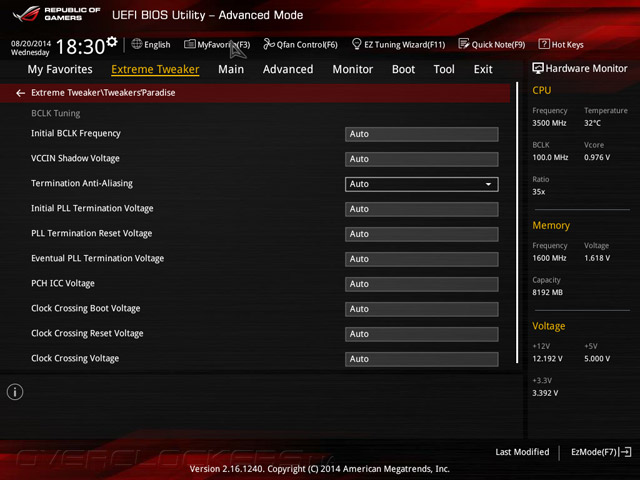Click Eventual PLL Termination Voltage field
The width and height of the screenshot is (640, 480).
[422, 259]
